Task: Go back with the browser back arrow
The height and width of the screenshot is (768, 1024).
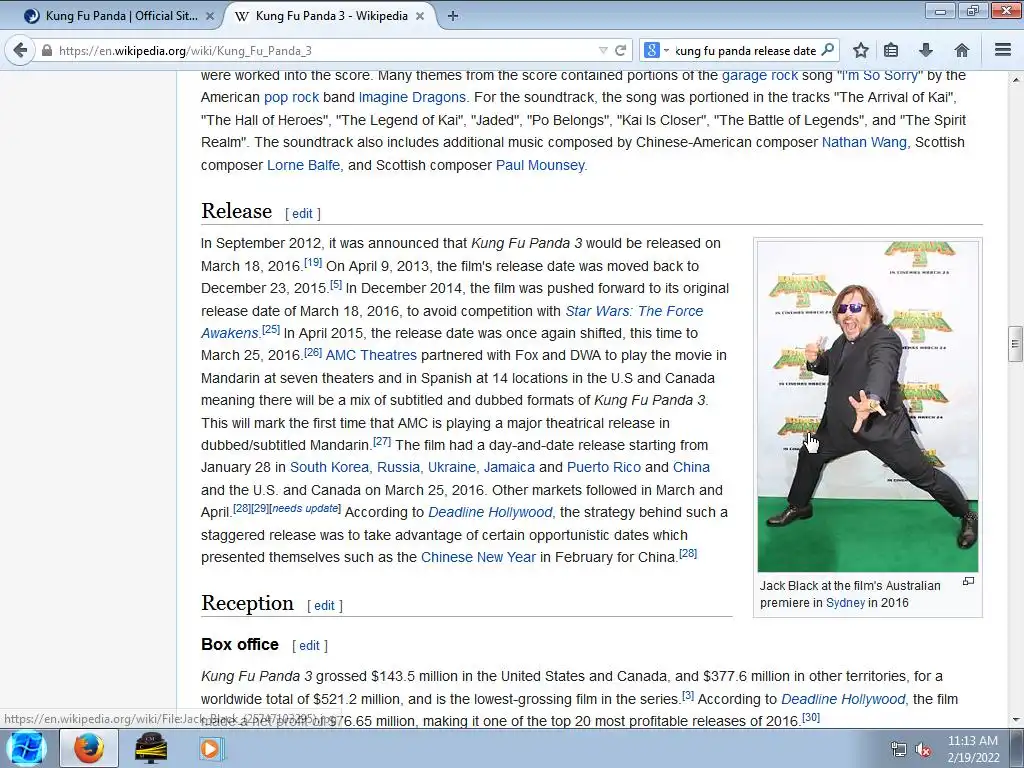Action: (x=20, y=50)
